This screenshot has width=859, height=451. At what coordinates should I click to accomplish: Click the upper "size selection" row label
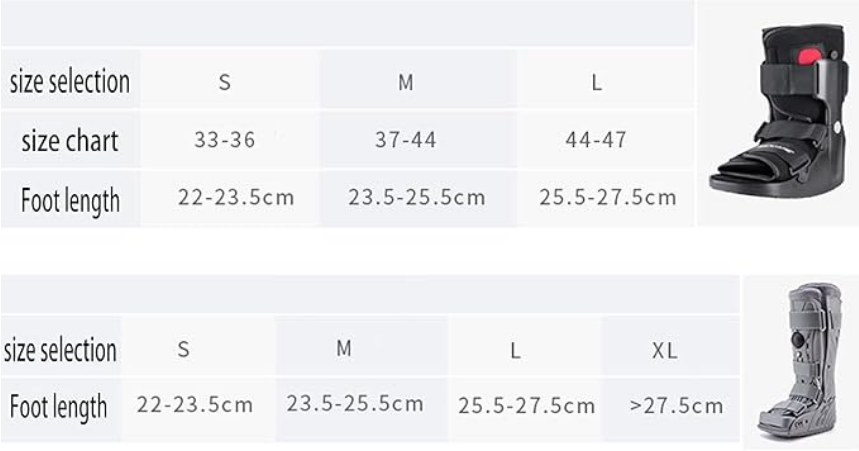pos(70,82)
